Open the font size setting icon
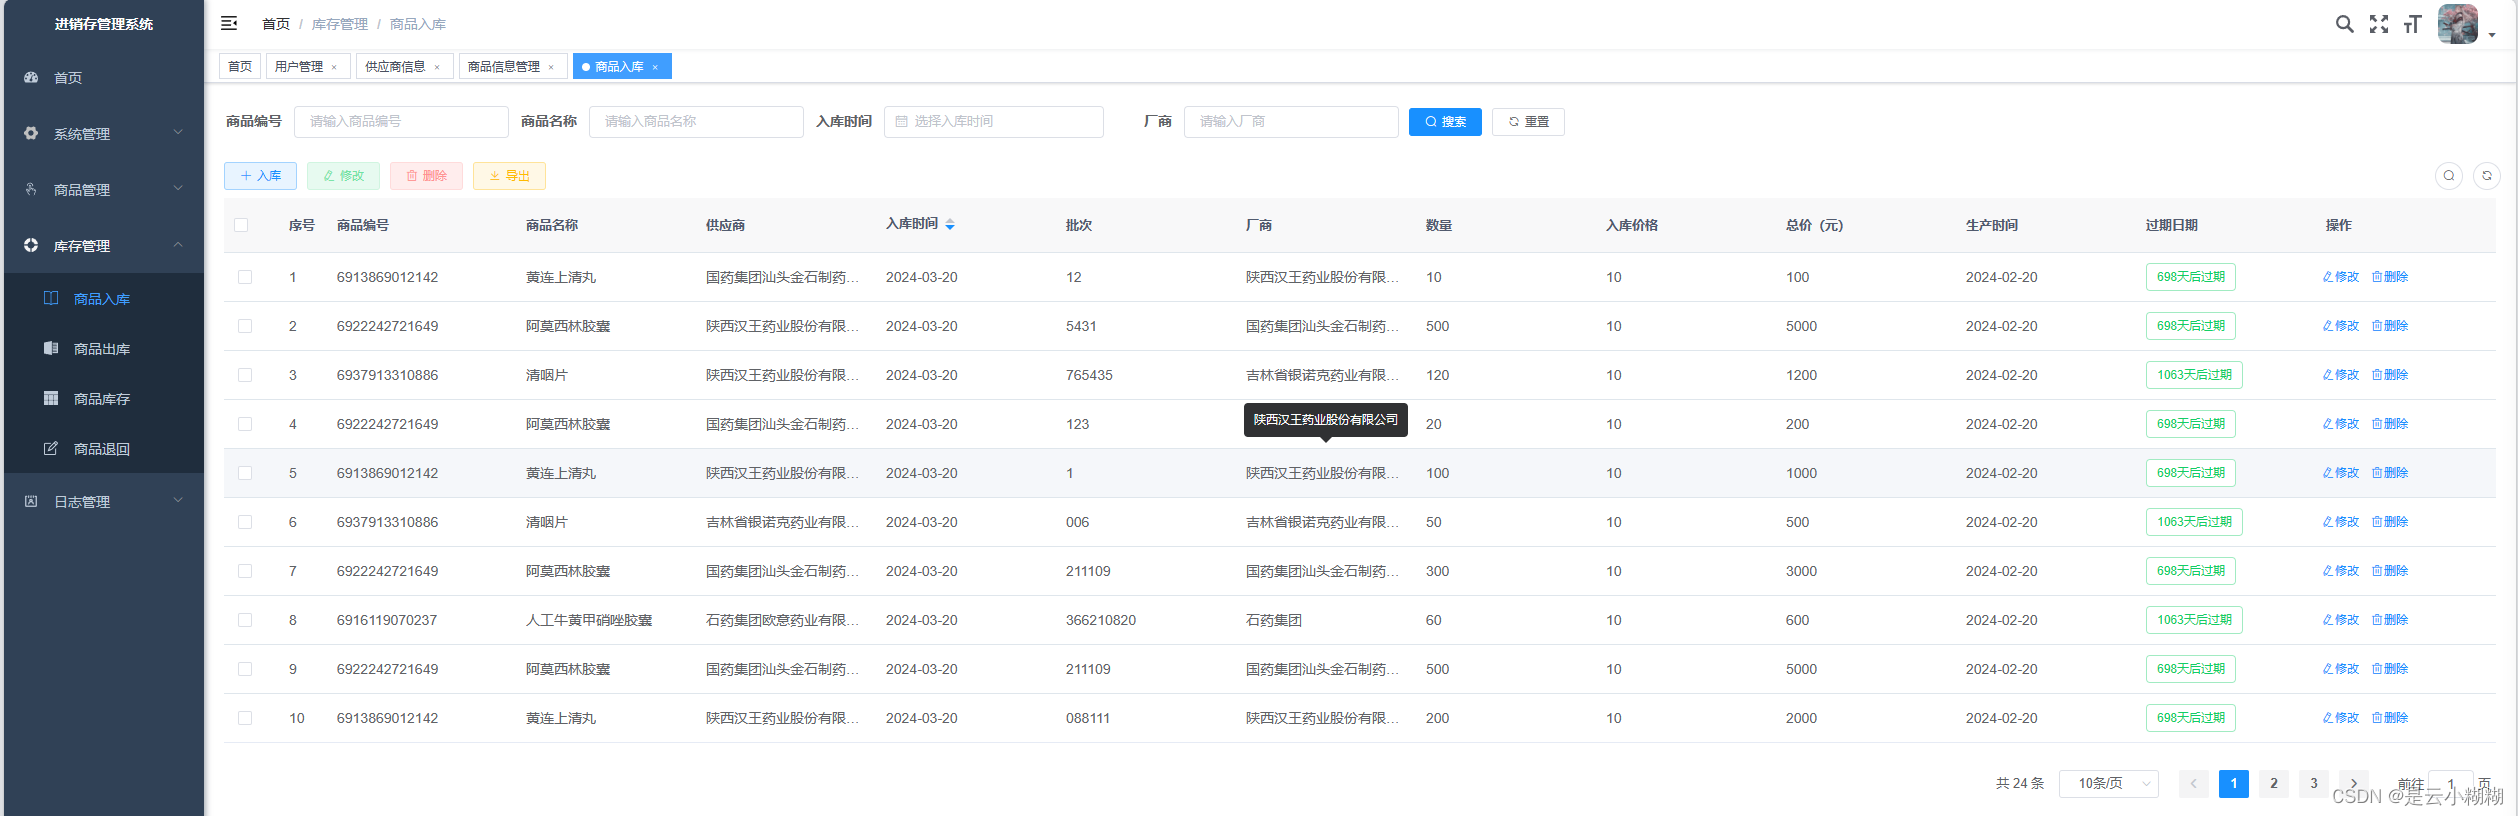Screen dimensions: 2518x816 click(x=2412, y=24)
